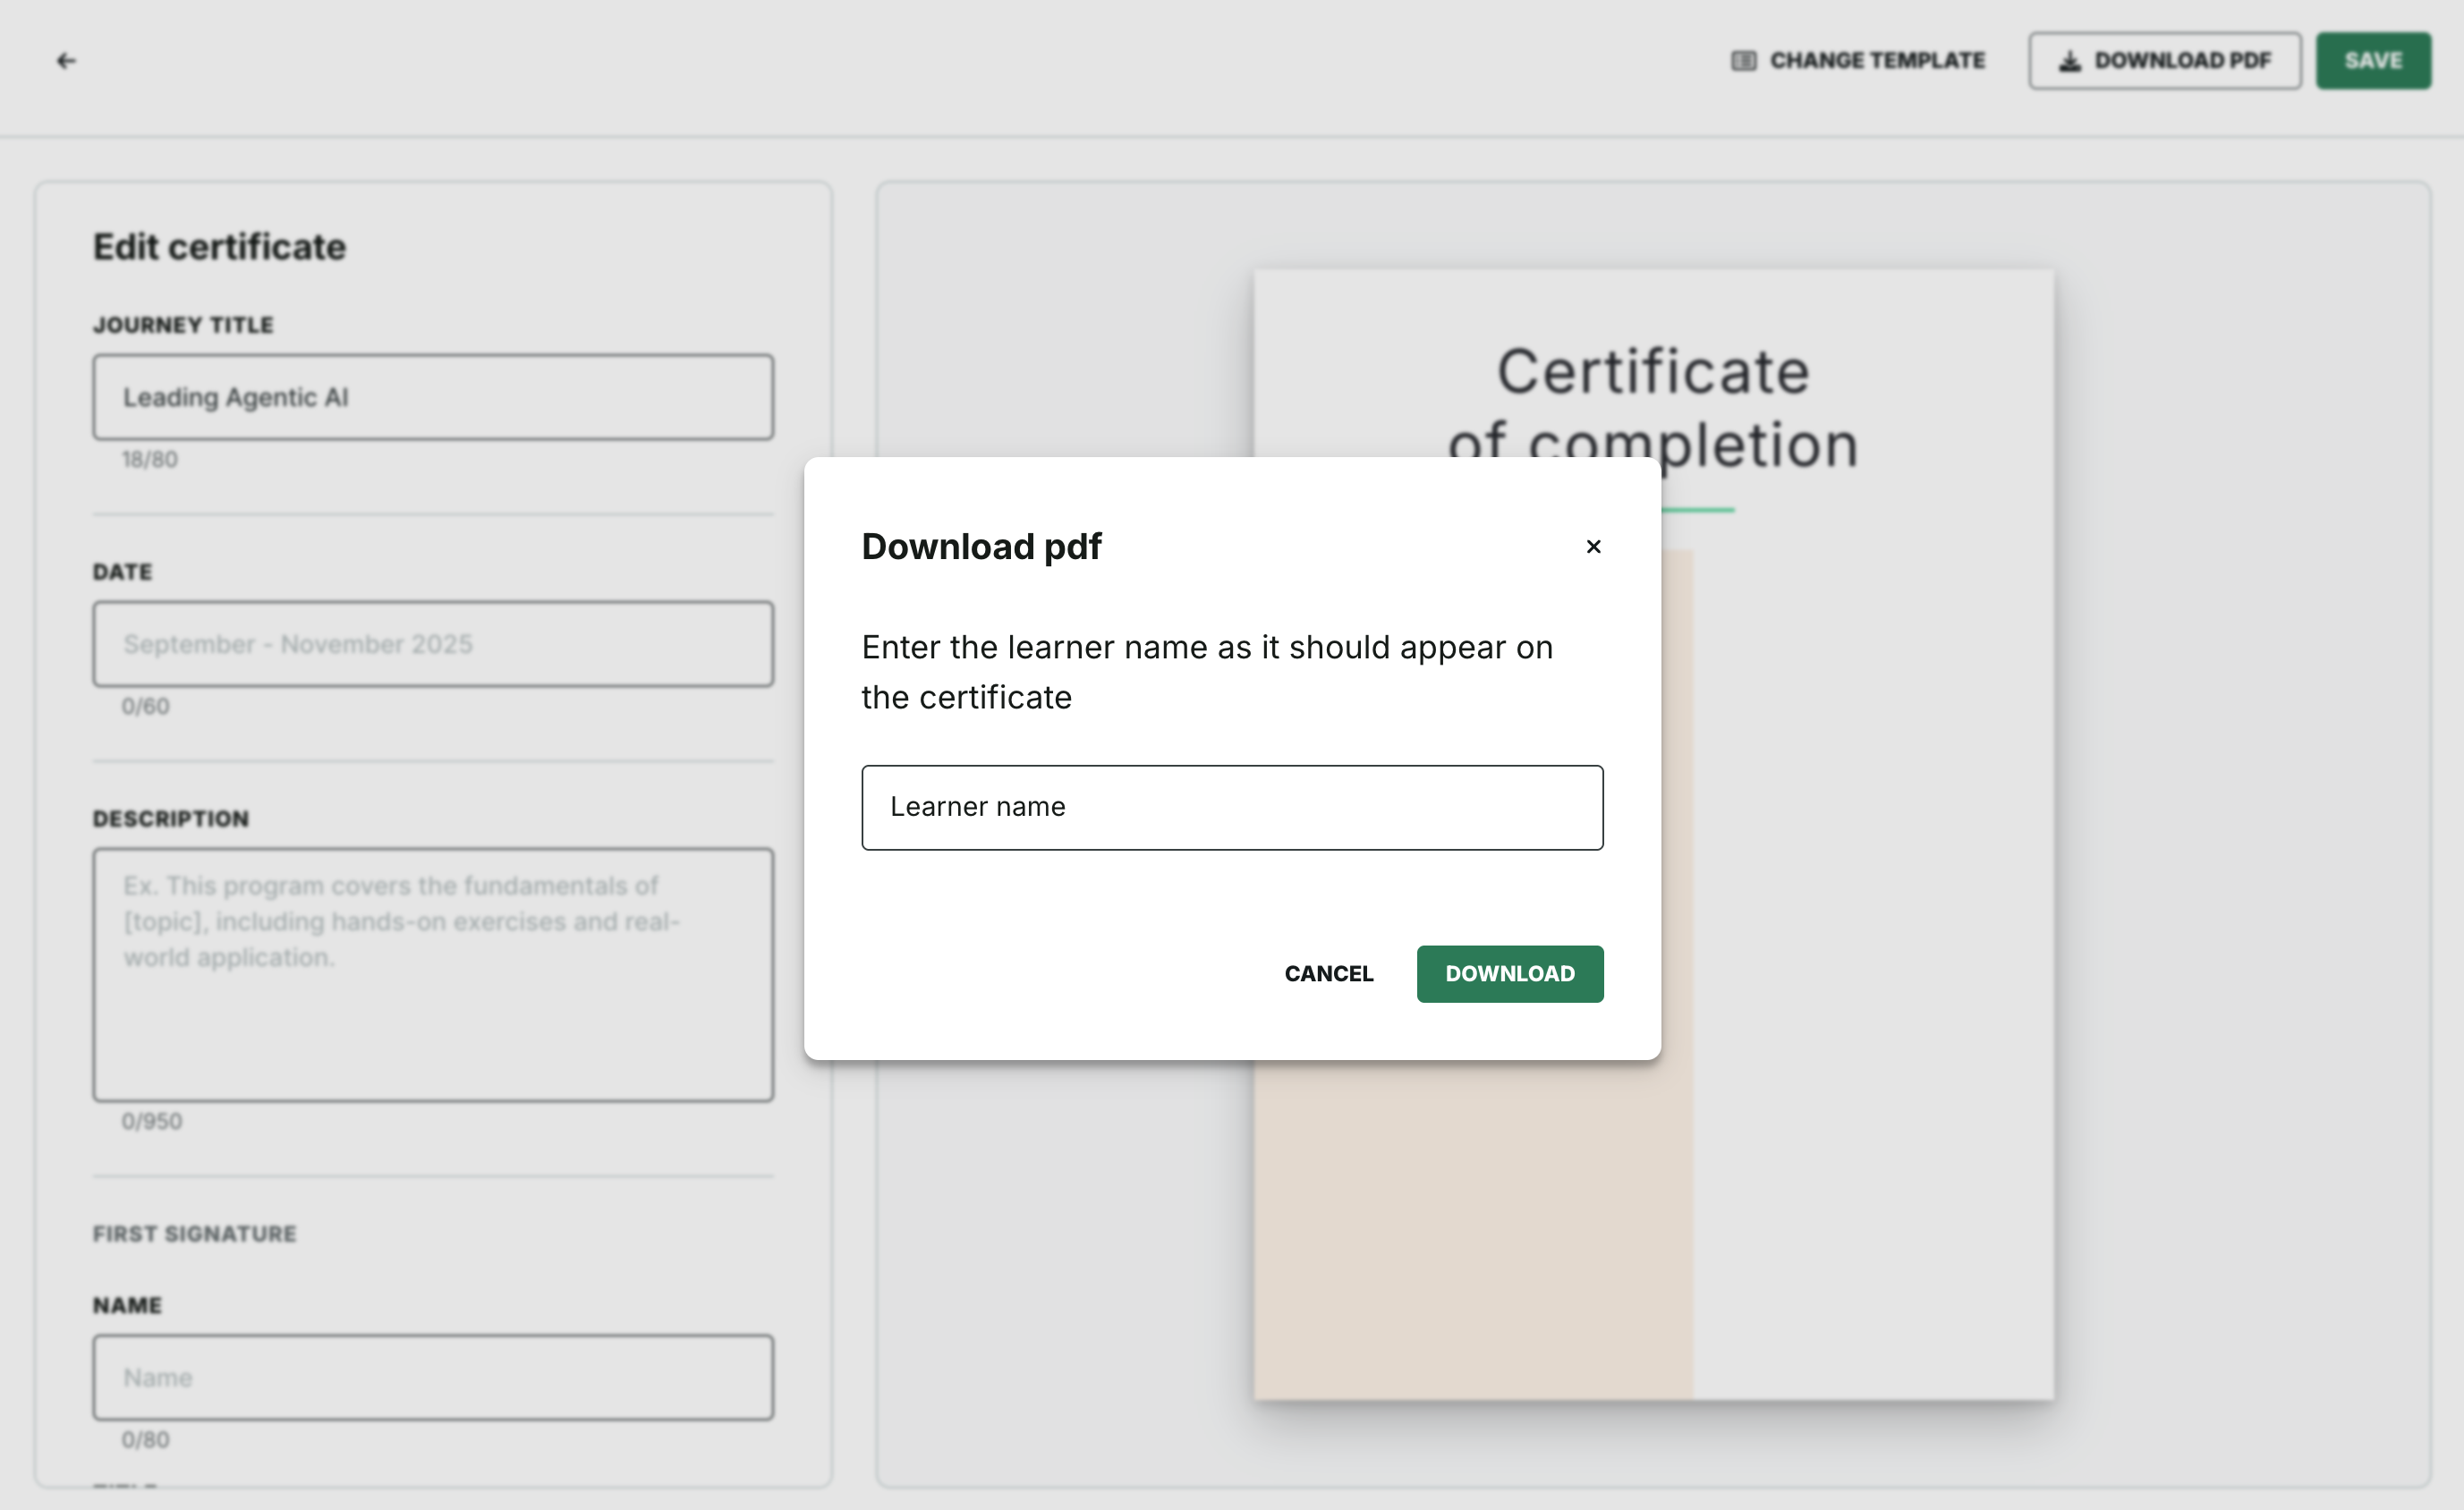2464x1510 pixels.
Task: Click the 0/950 character counter
Action: pos(152,1121)
